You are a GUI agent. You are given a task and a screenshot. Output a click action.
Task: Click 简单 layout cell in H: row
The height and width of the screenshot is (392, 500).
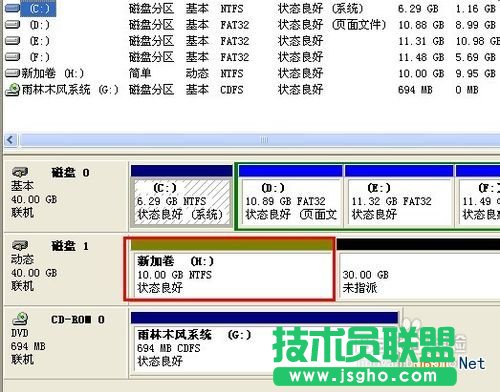point(140,73)
